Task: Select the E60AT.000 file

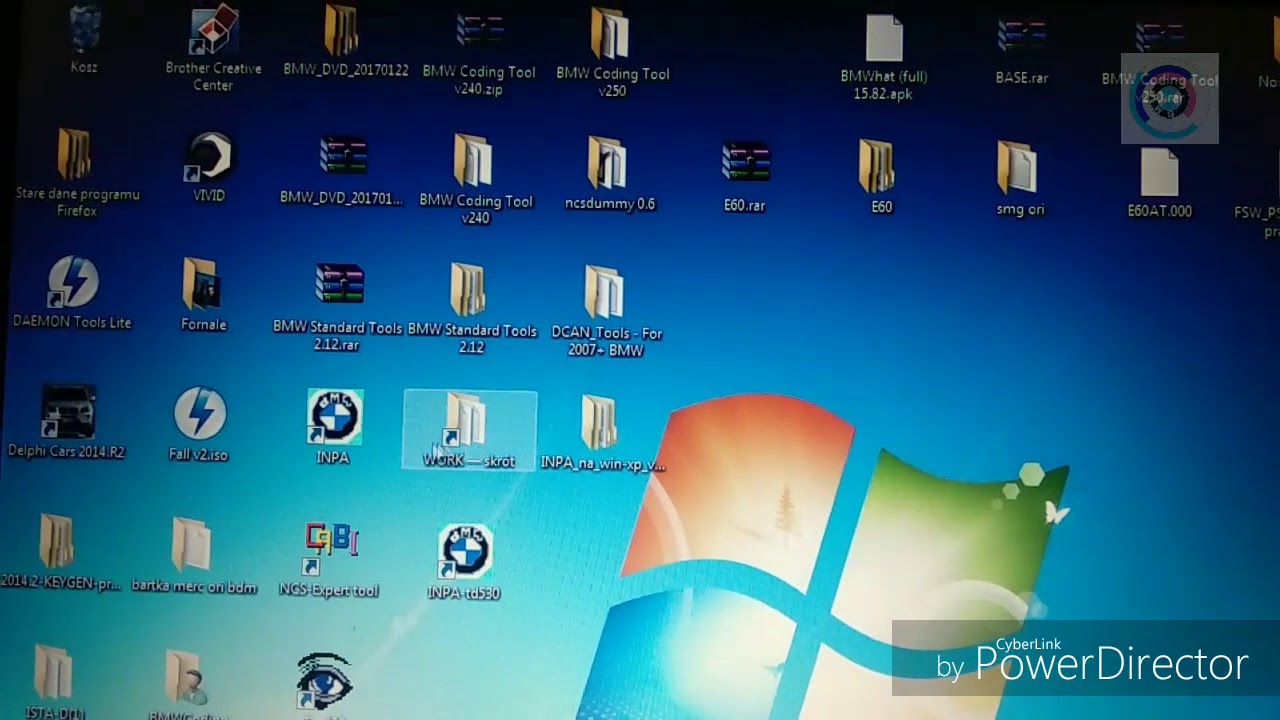Action: pos(1159,184)
